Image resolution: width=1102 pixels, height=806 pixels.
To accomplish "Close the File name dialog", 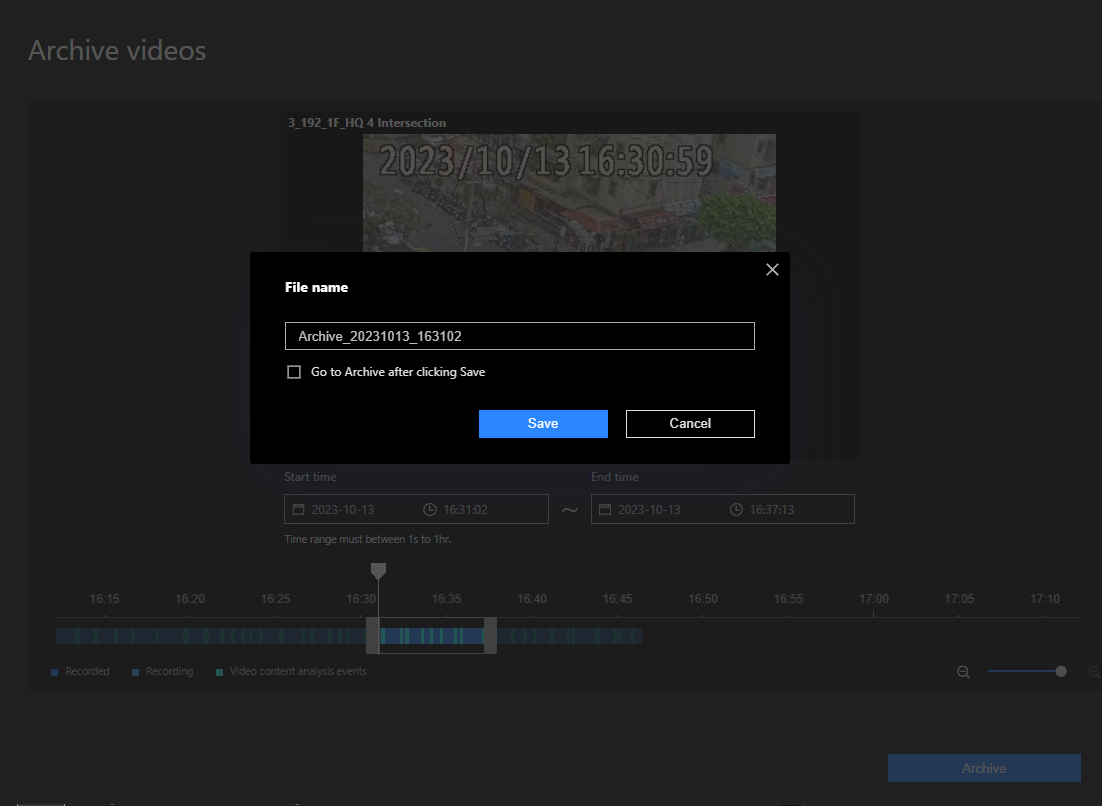I will (772, 270).
